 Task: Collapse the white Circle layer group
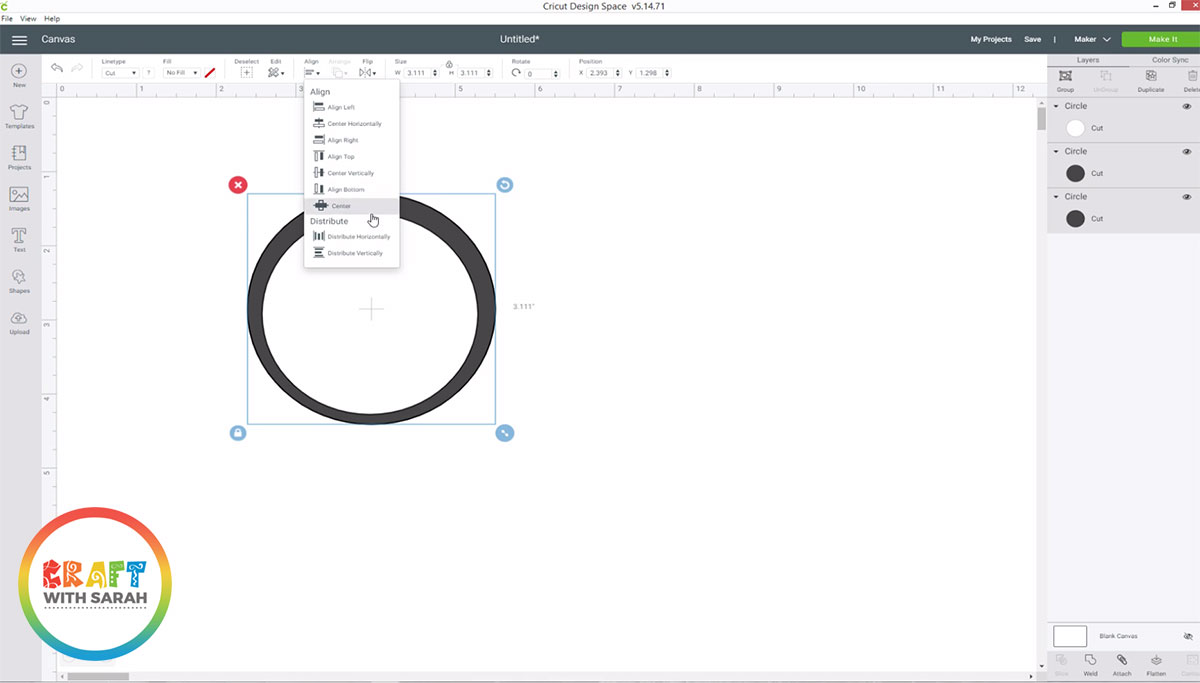pos(1056,106)
